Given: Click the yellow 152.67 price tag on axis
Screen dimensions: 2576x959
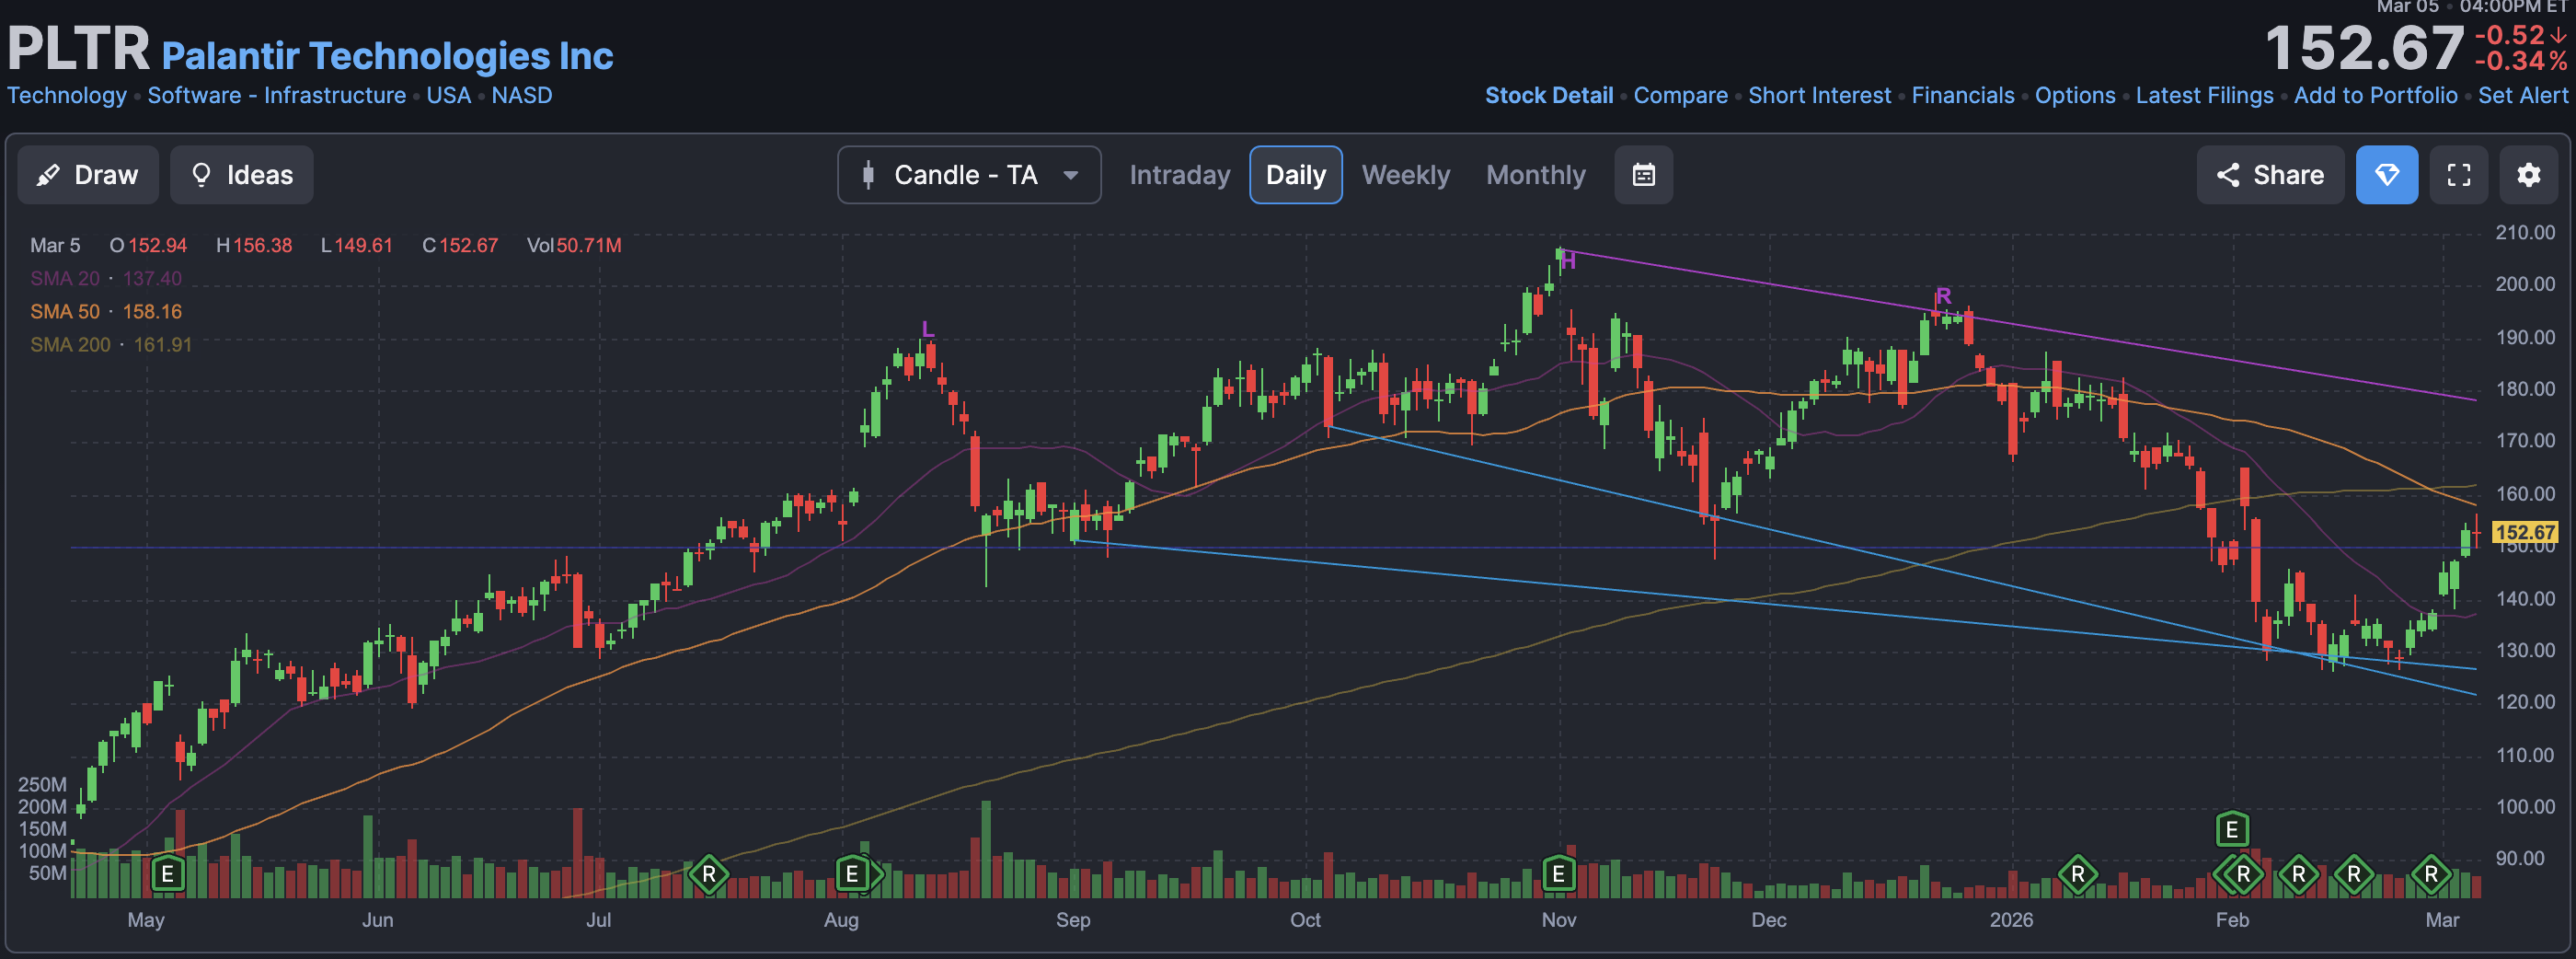Looking at the screenshot, I should coord(2524,532).
